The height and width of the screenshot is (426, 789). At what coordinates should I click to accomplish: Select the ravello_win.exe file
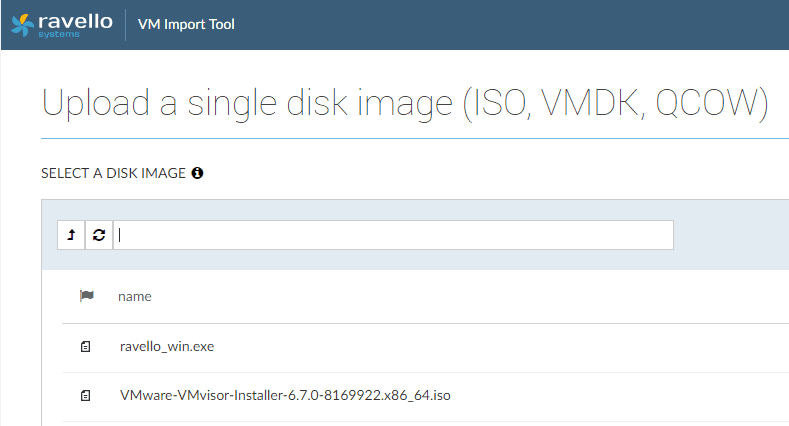(166, 347)
